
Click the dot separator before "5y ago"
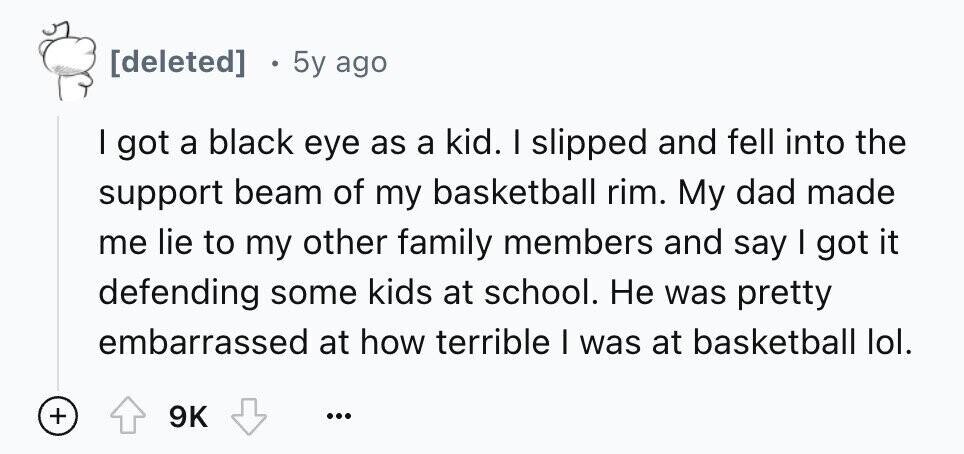click(x=277, y=64)
